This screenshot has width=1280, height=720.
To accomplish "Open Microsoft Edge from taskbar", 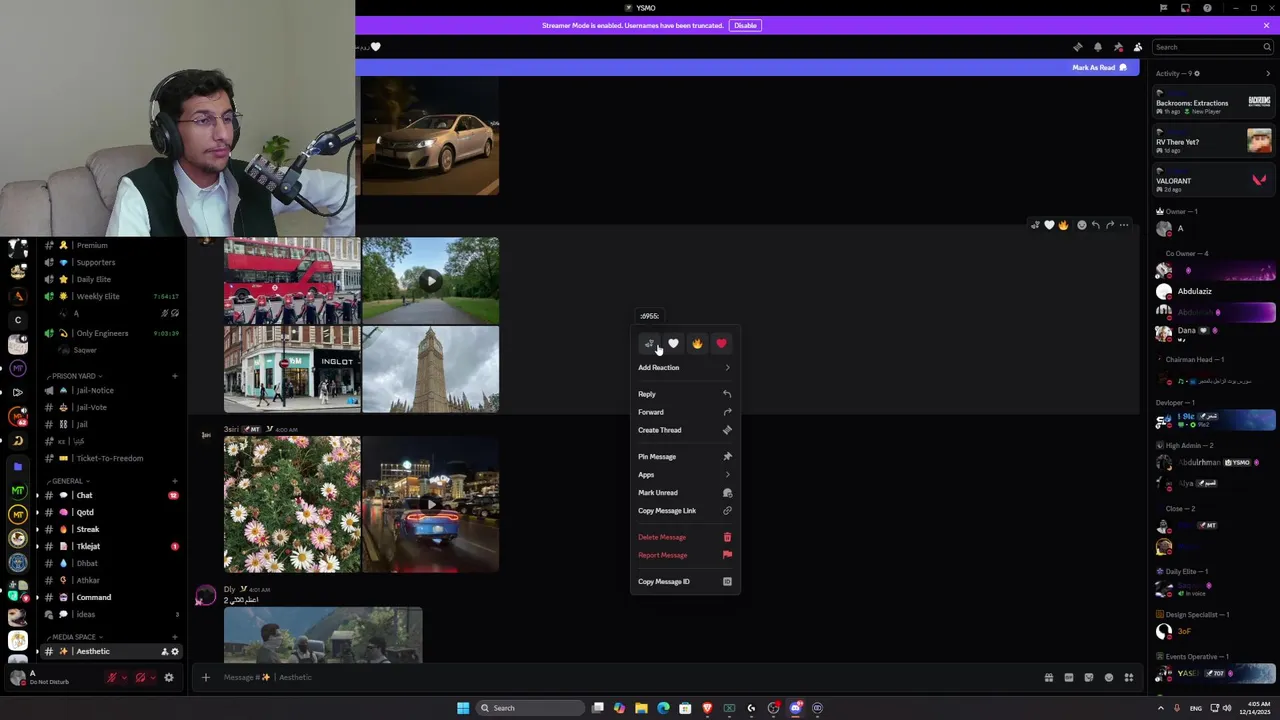I will click(663, 708).
